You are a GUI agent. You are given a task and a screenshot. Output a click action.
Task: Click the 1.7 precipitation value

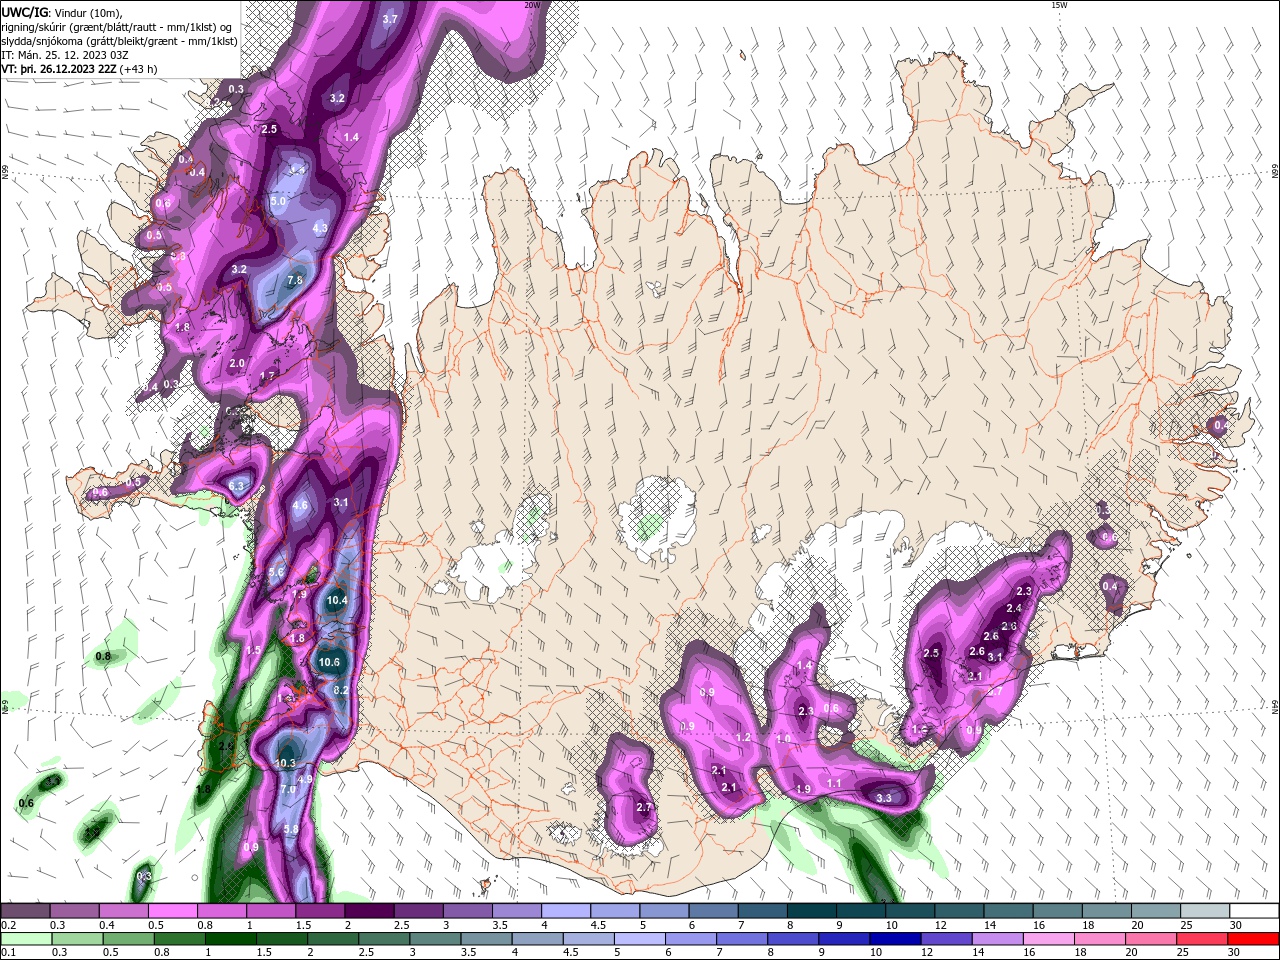267,376
